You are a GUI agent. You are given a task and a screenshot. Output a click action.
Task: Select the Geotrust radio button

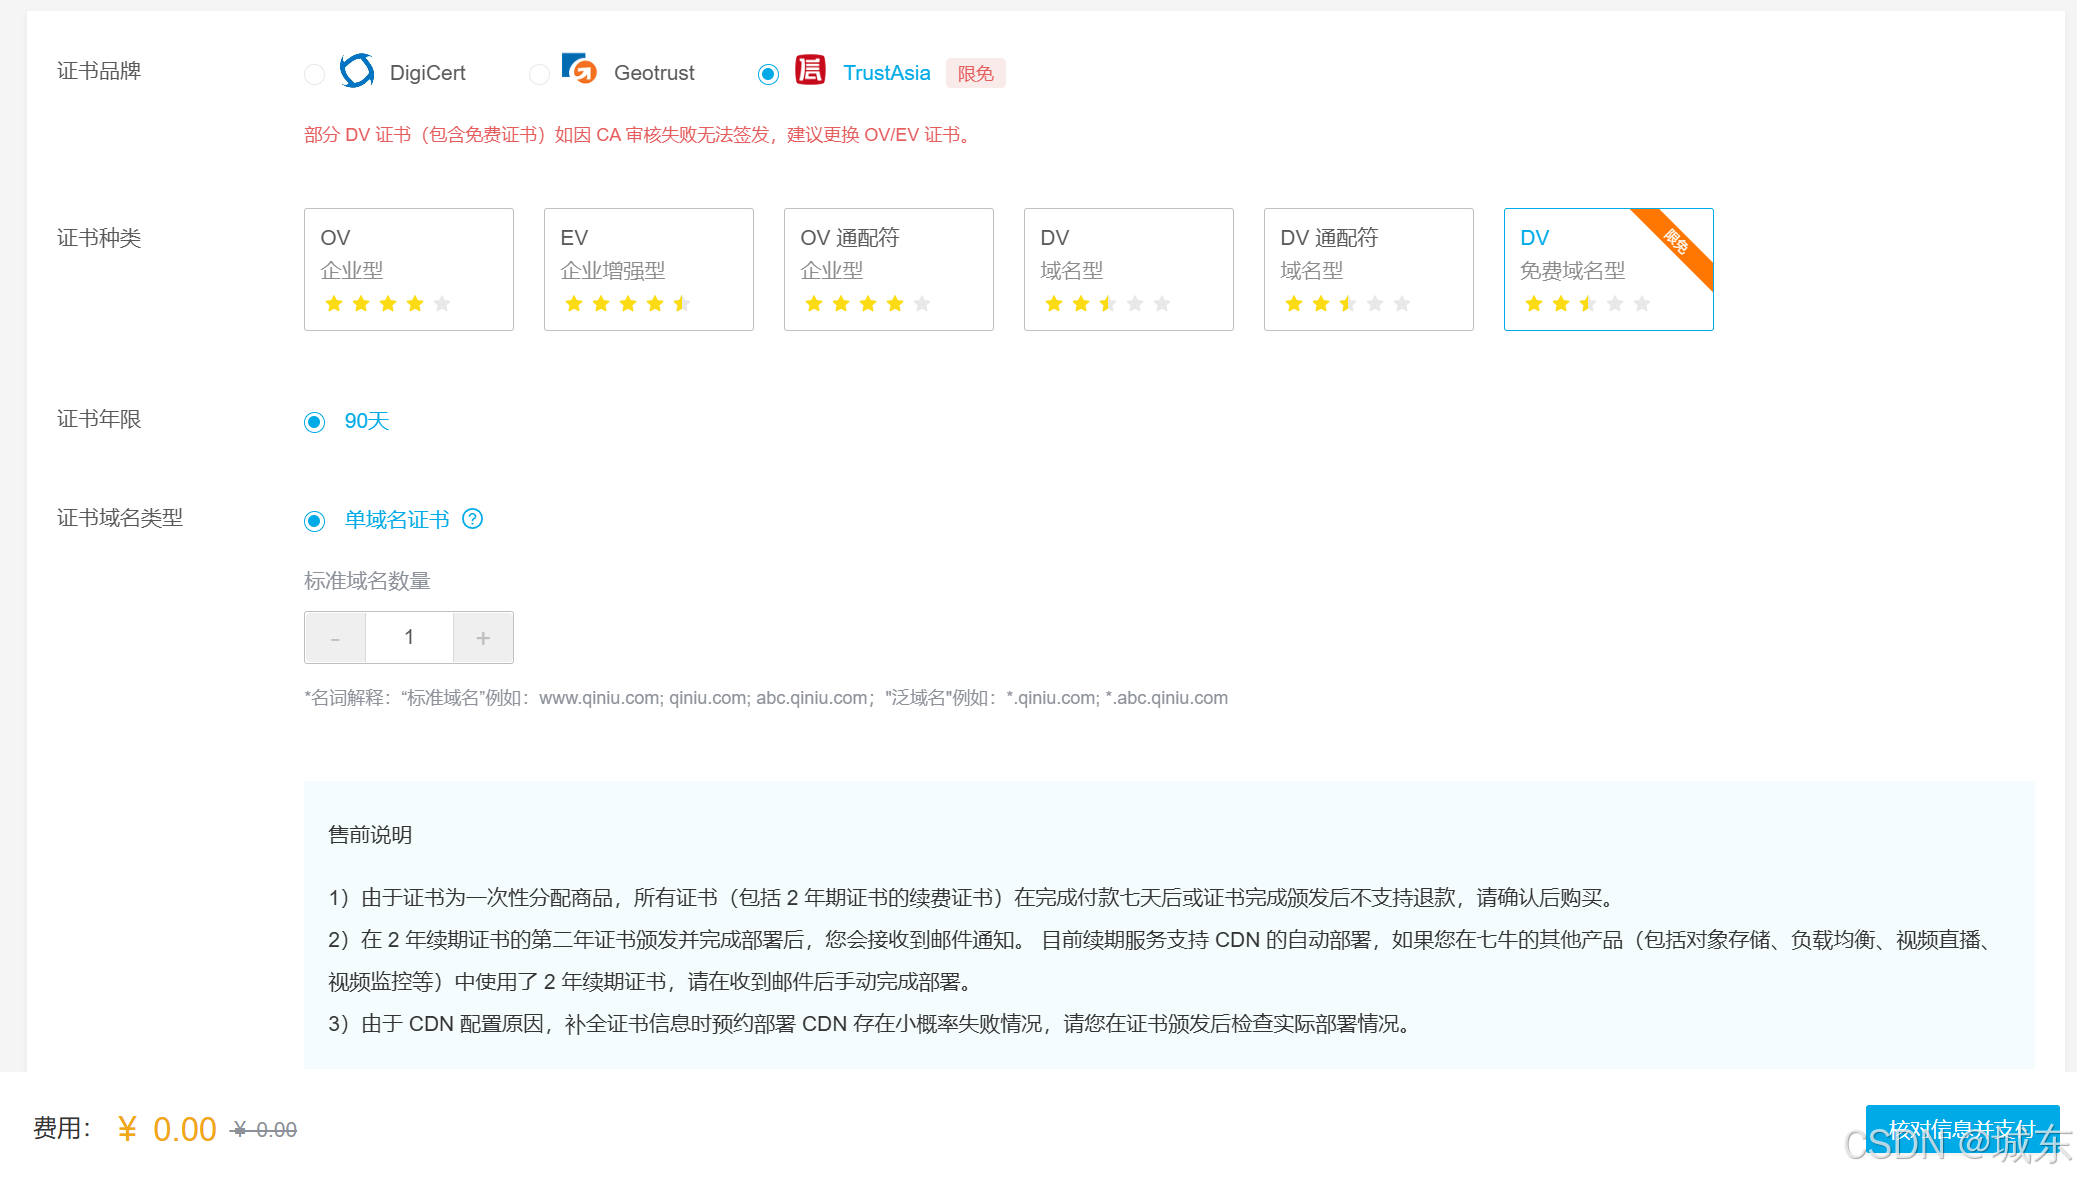[x=539, y=74]
